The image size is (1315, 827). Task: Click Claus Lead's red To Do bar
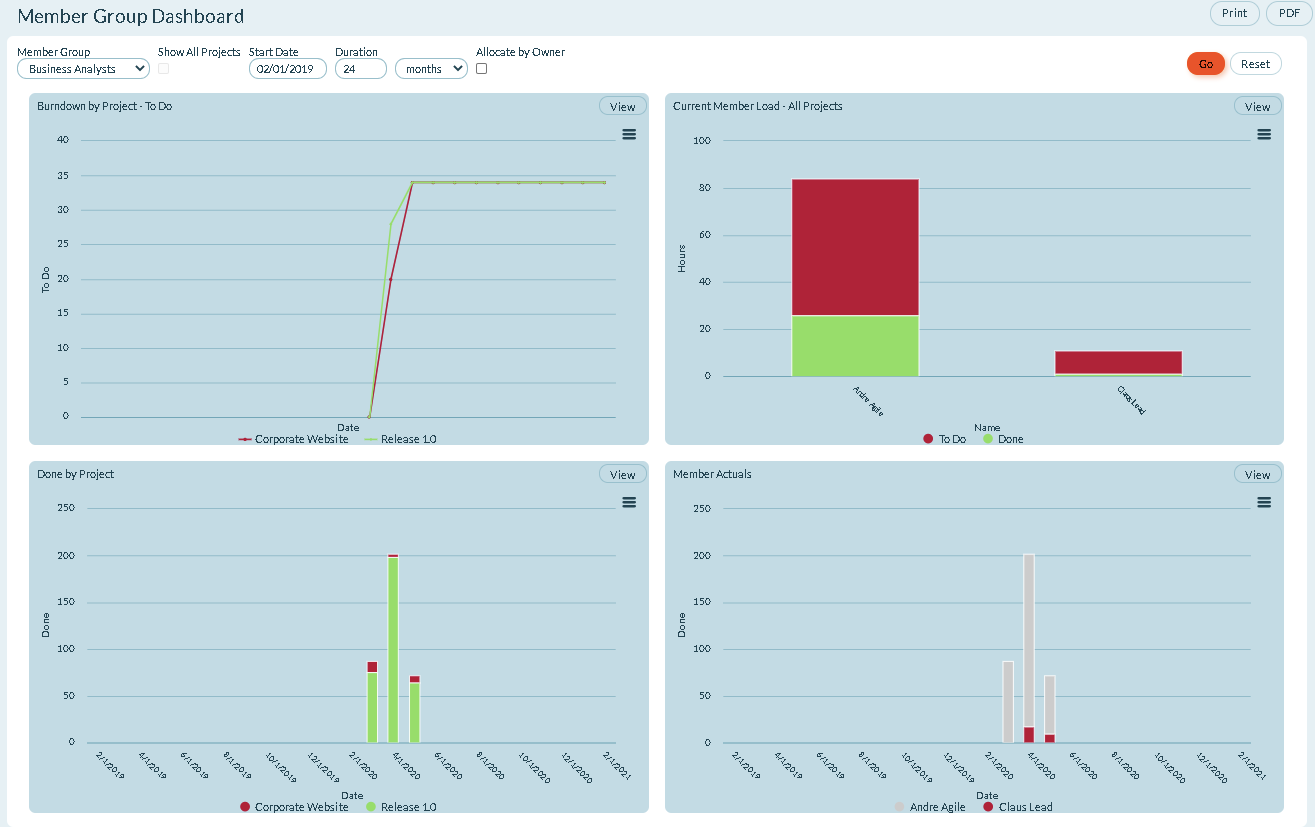coord(1118,362)
